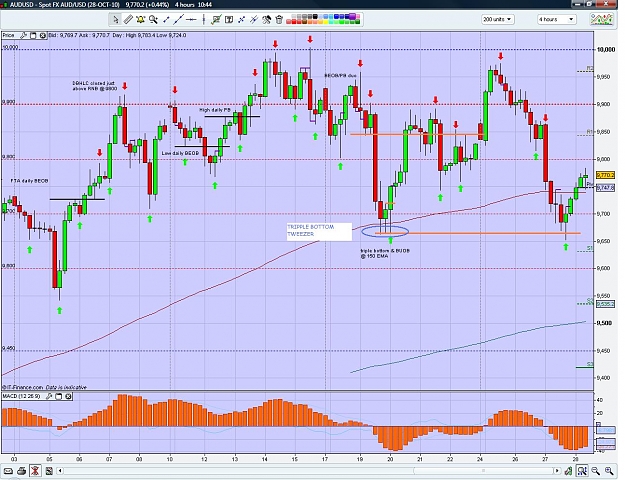This screenshot has width=625, height=480.
Task: Click the 9,747.8 price label
Action: (x=605, y=188)
